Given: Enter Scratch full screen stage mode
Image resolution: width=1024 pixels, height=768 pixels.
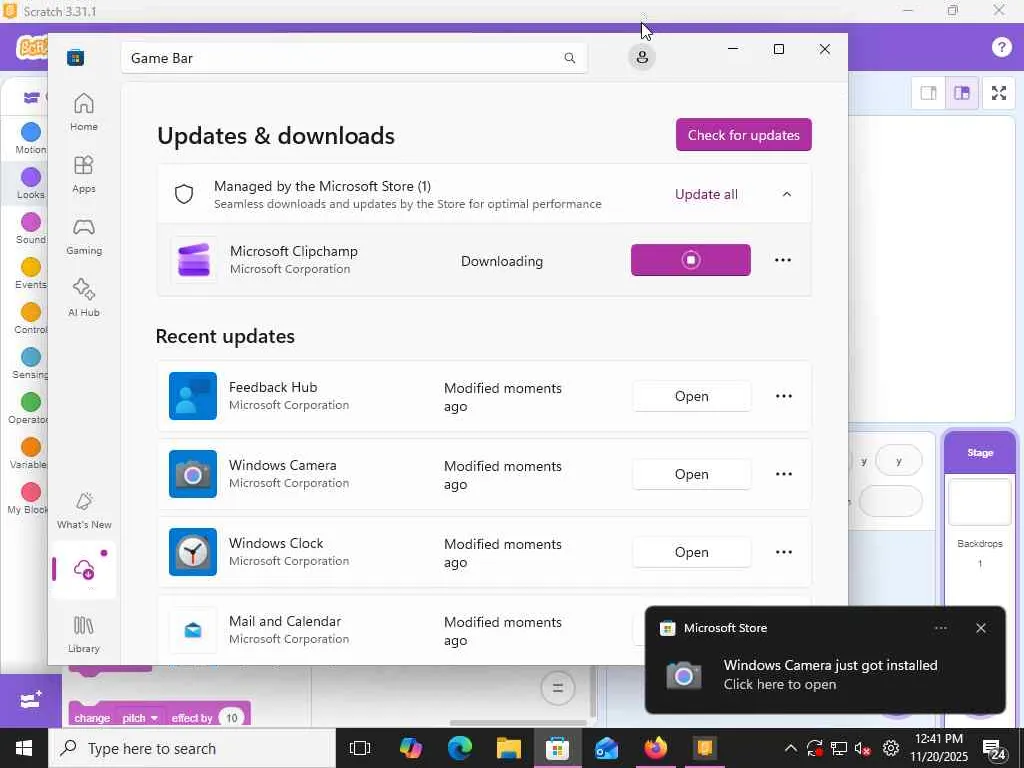Looking at the screenshot, I should point(999,93).
